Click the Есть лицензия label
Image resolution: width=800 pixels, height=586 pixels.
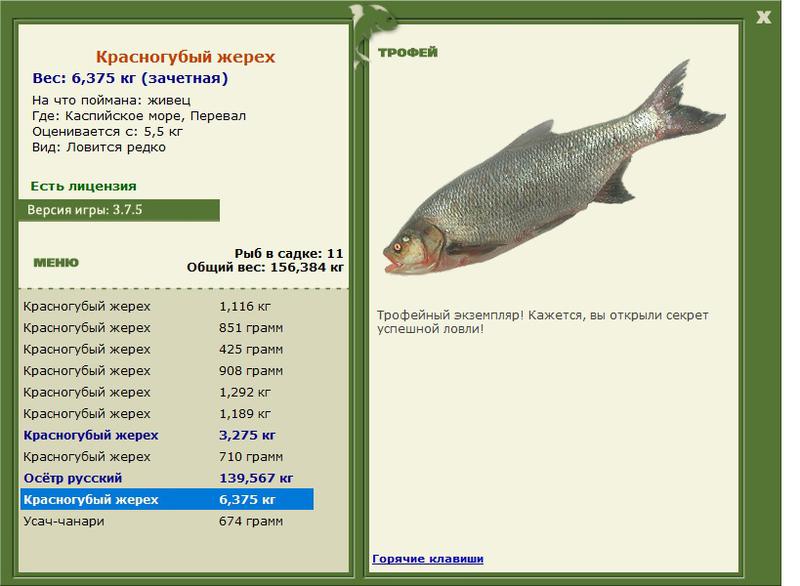tap(83, 186)
